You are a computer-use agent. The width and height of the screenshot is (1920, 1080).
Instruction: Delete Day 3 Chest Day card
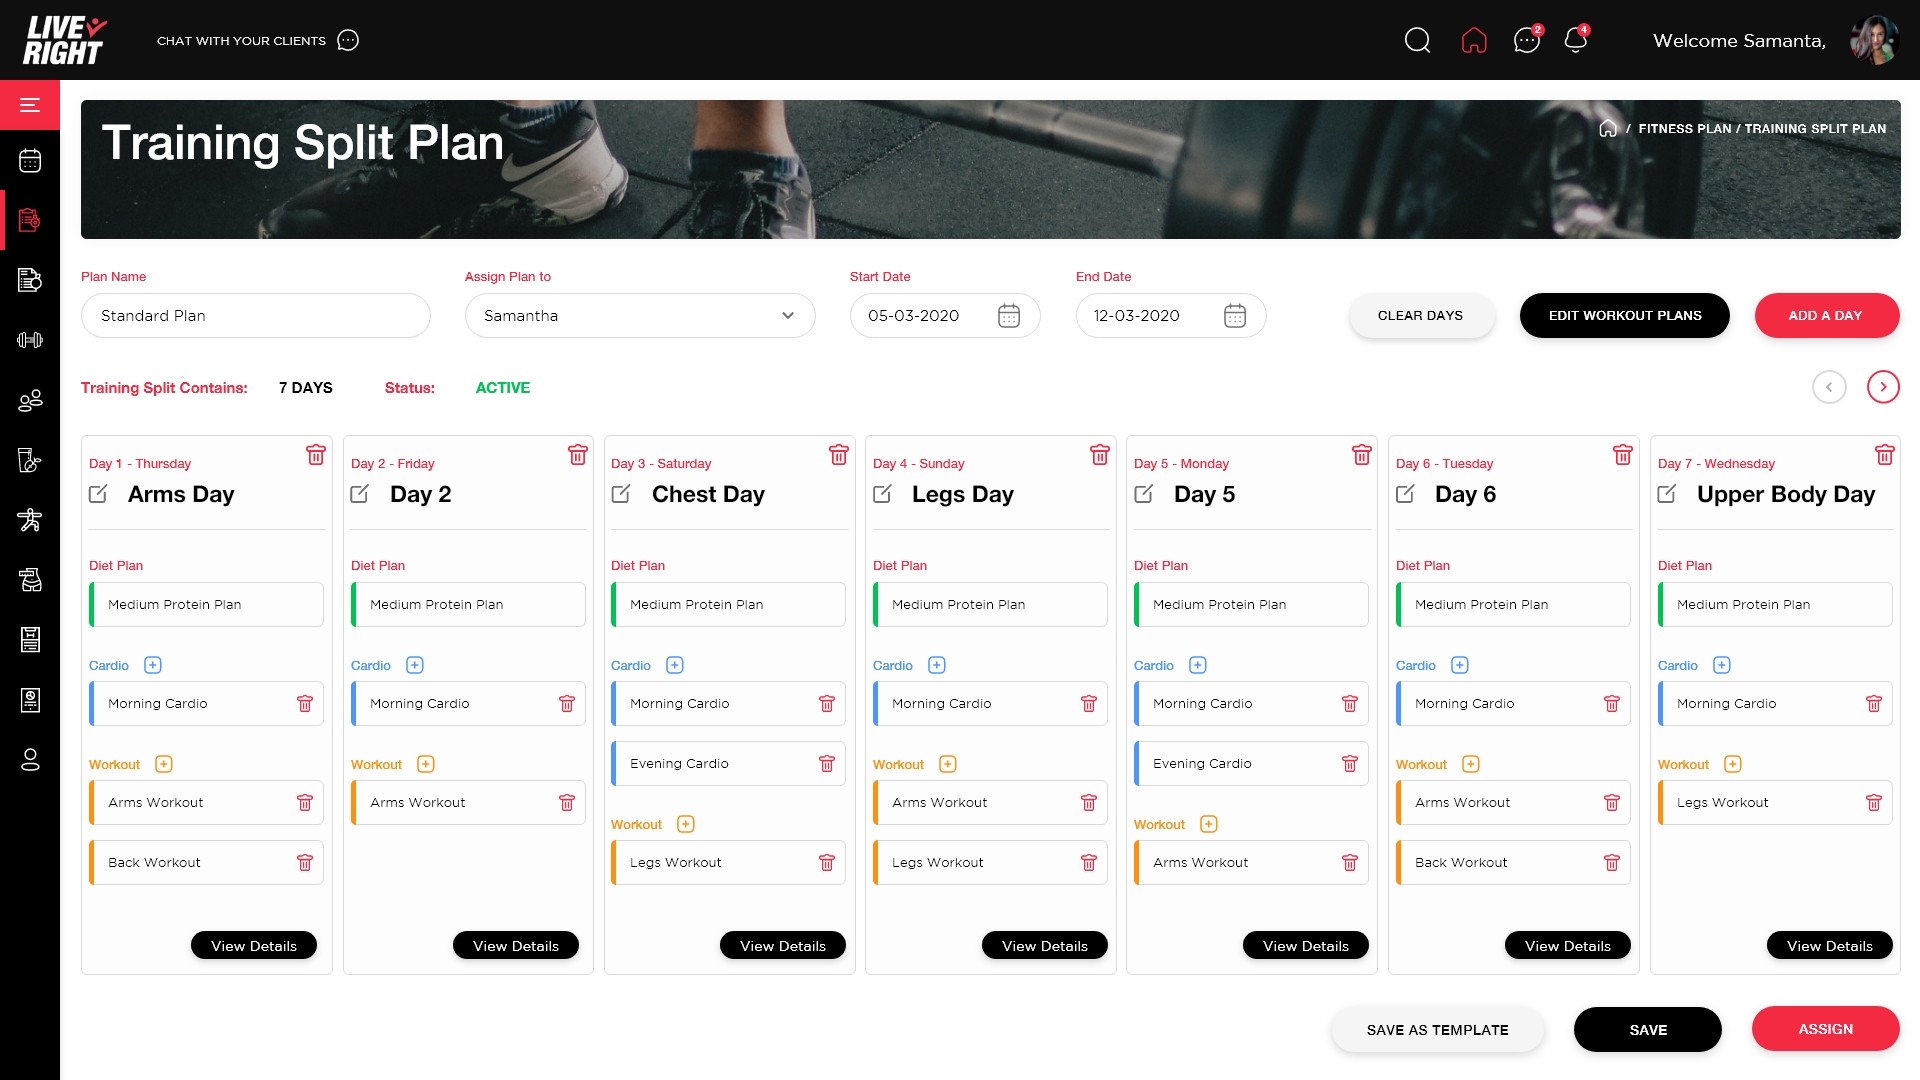pyautogui.click(x=838, y=455)
